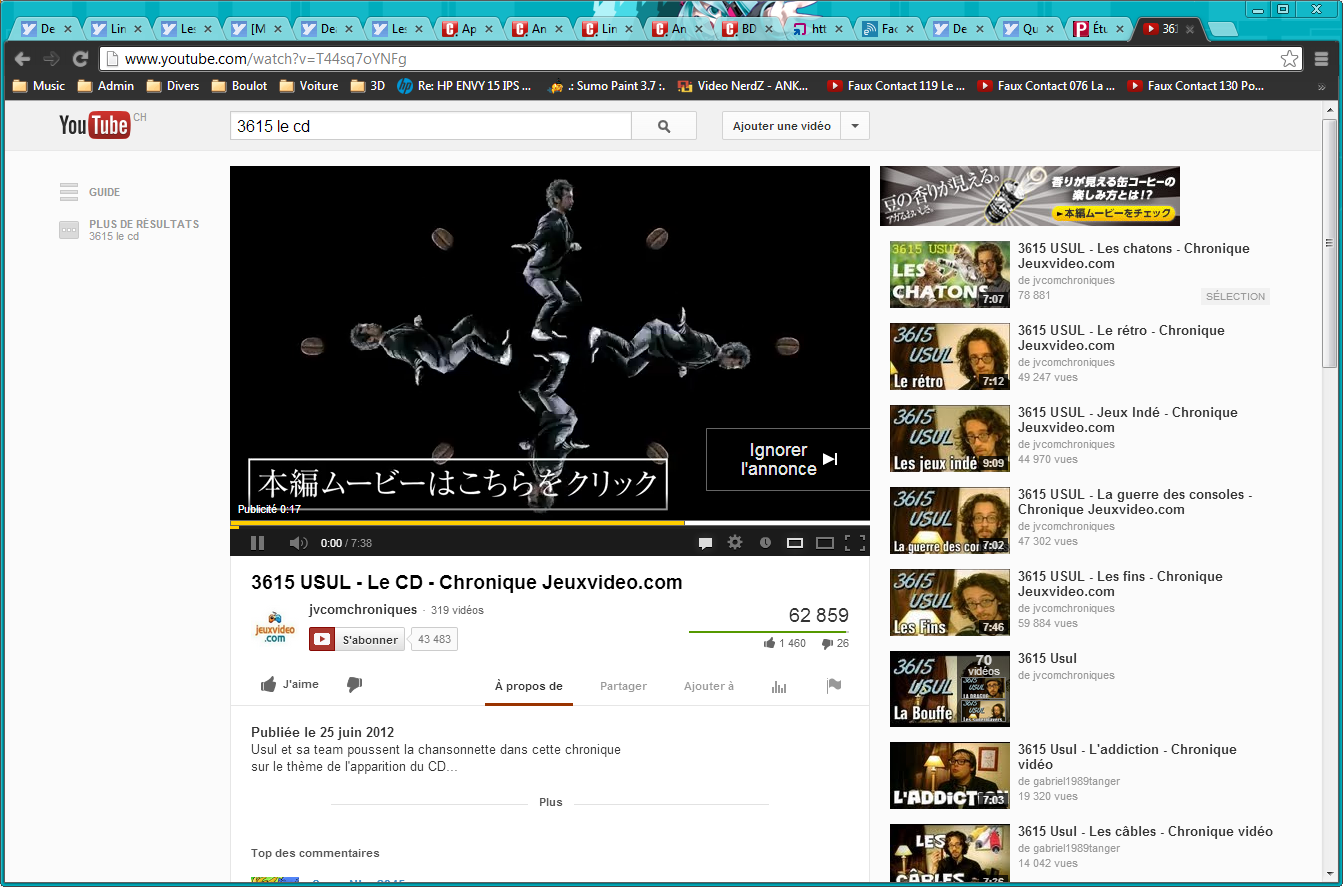
Task: Bookmark this page with the star icon
Action: 1290,59
